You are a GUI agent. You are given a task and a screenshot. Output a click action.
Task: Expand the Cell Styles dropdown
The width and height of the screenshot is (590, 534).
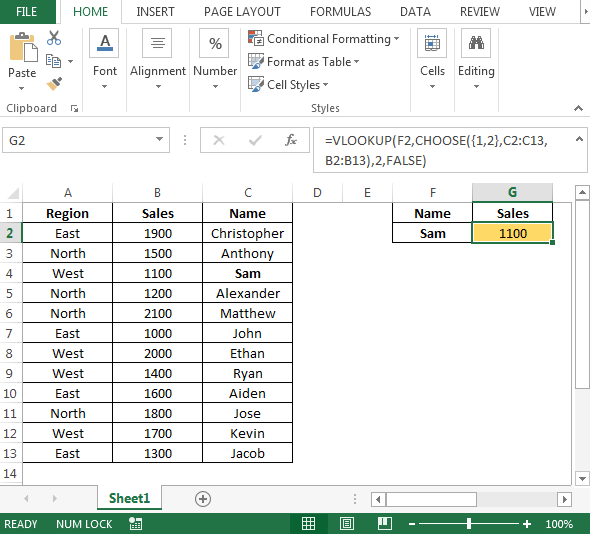pyautogui.click(x=288, y=85)
